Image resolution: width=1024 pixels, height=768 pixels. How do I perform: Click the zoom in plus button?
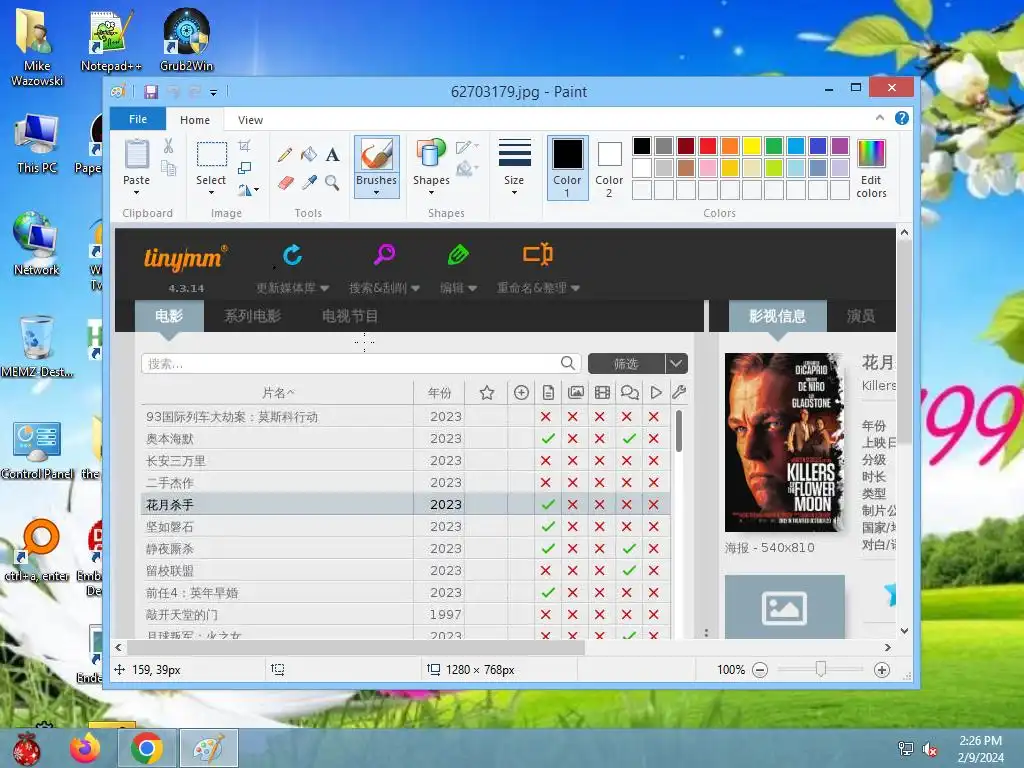point(882,670)
